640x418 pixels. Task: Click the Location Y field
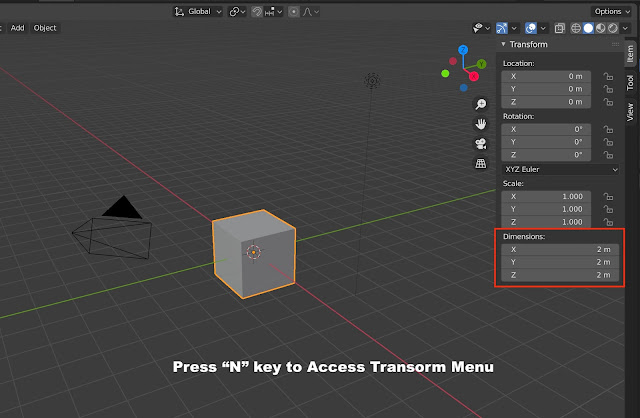[546, 89]
